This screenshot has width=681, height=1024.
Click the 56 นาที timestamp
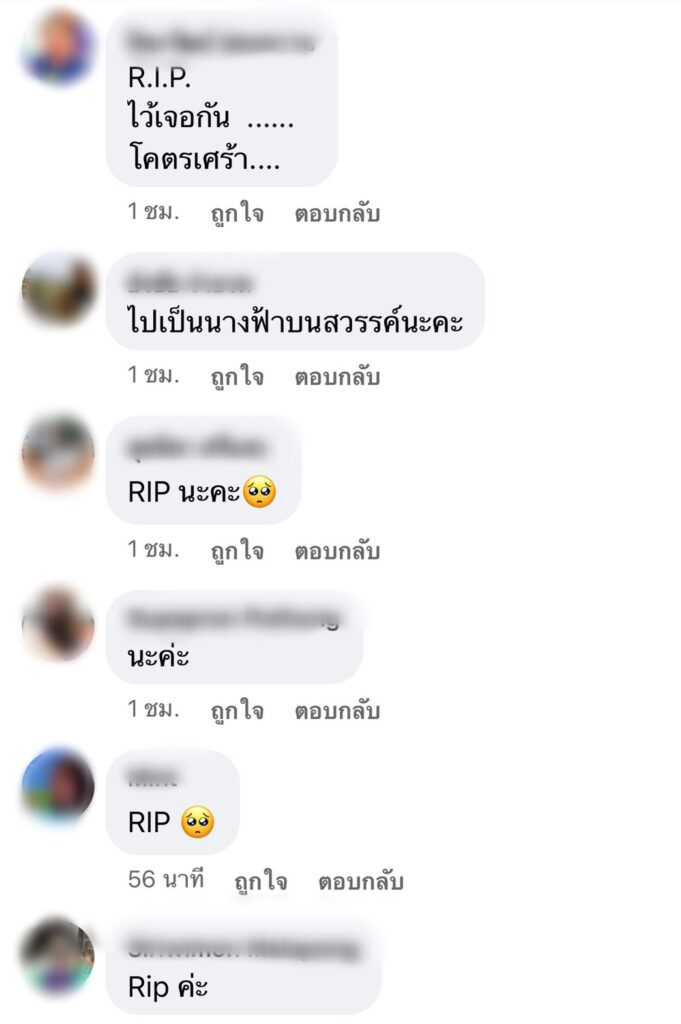[x=166, y=880]
